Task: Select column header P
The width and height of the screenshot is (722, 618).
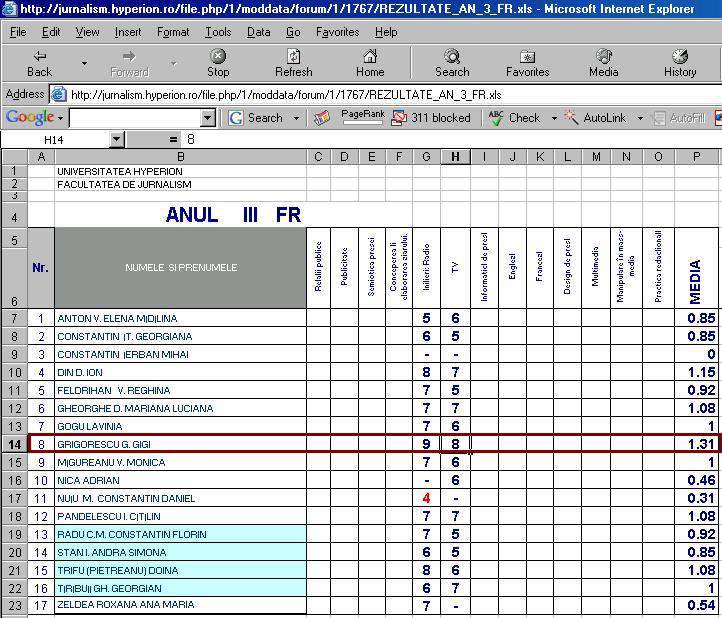Action: pos(696,157)
